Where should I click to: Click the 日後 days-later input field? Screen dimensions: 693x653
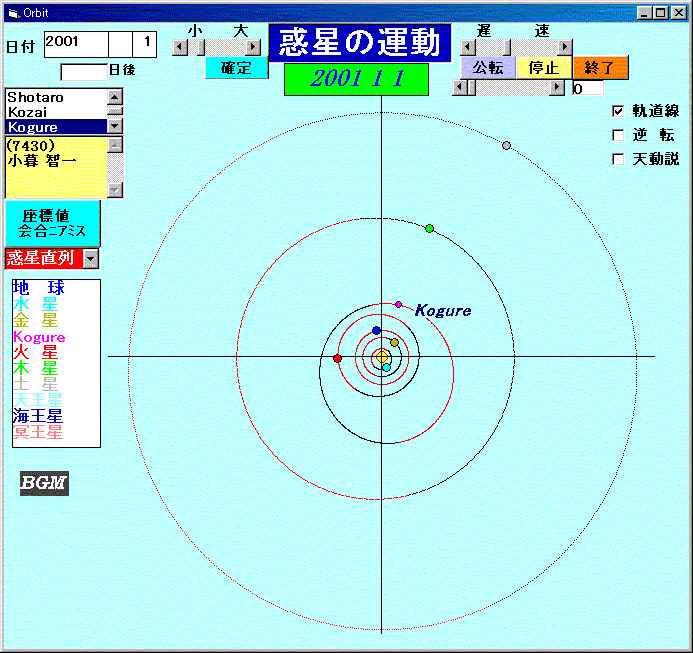tap(83, 71)
